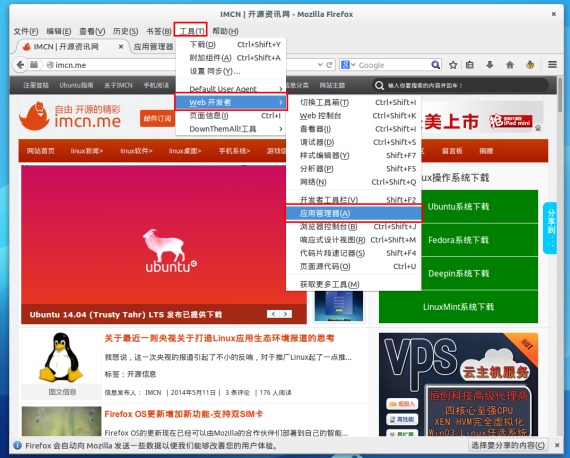Expand the DownThemAll tools submenu

pos(231,129)
